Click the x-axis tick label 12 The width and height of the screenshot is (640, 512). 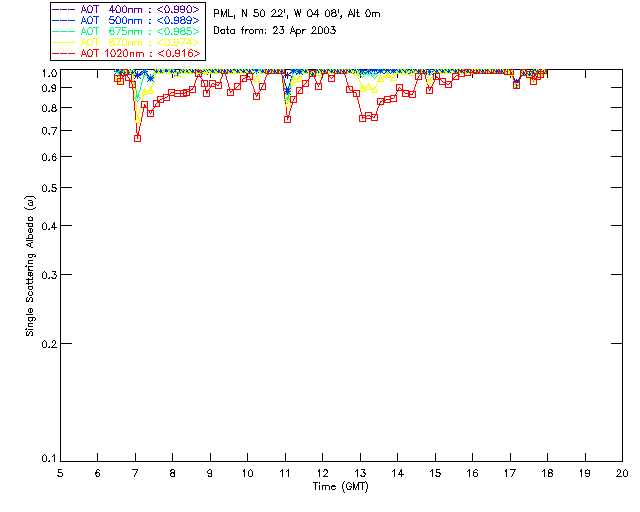(x=322, y=473)
